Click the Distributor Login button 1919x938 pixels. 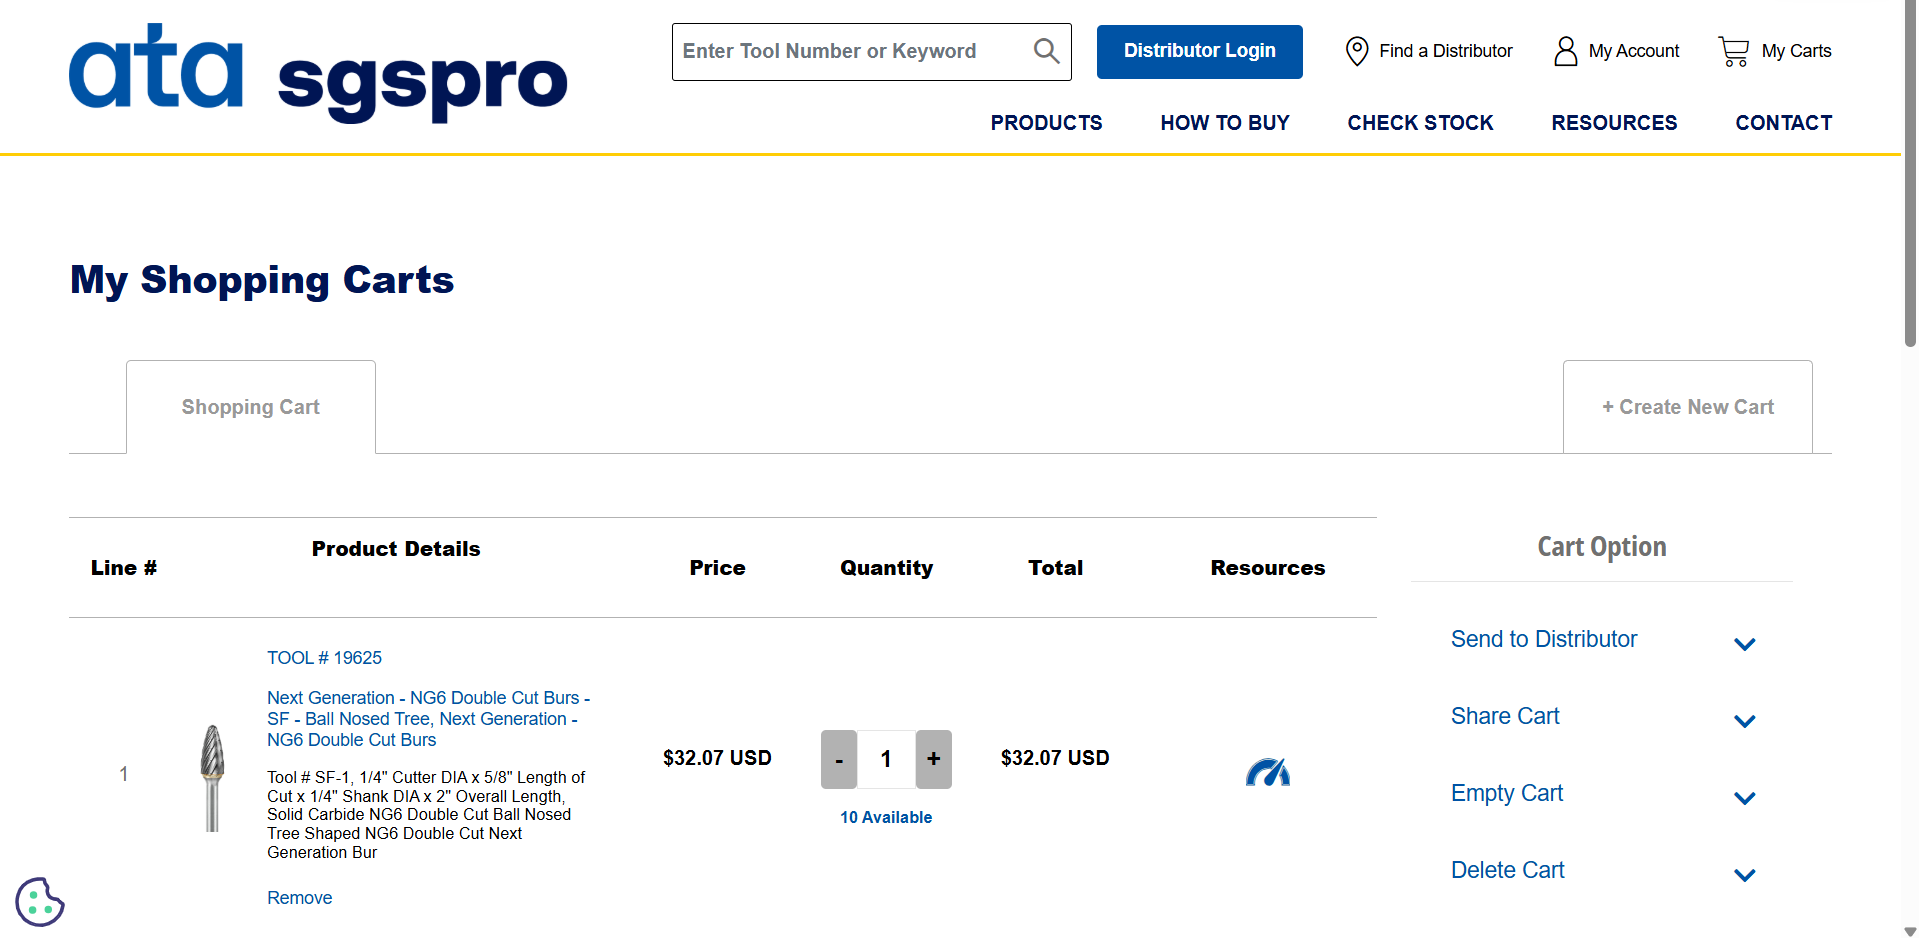click(1199, 51)
